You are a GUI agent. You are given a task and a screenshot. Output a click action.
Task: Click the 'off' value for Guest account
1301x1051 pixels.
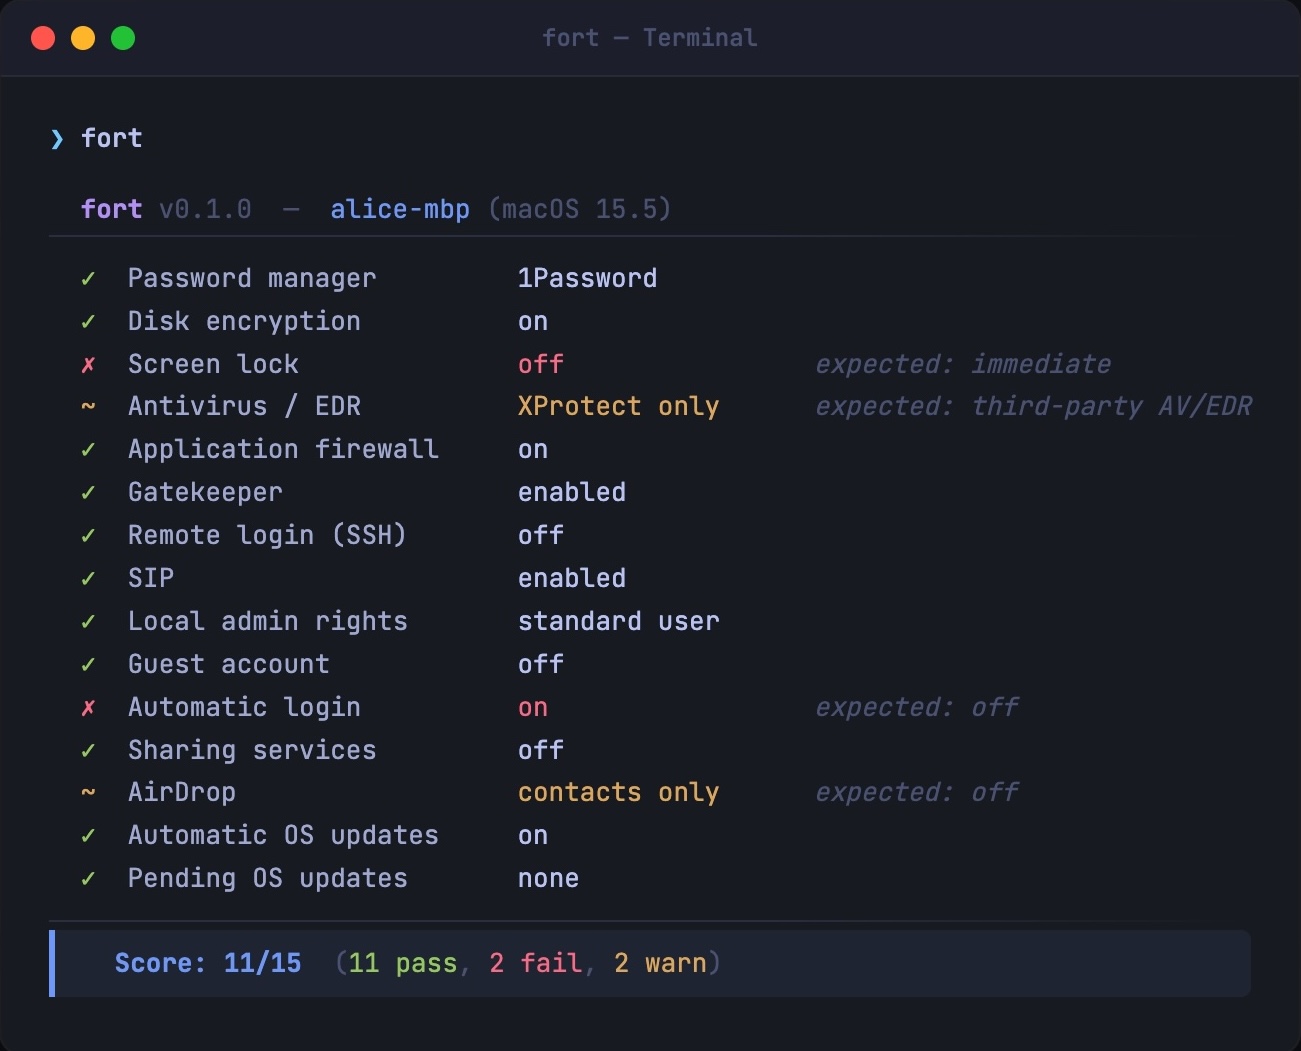point(541,664)
